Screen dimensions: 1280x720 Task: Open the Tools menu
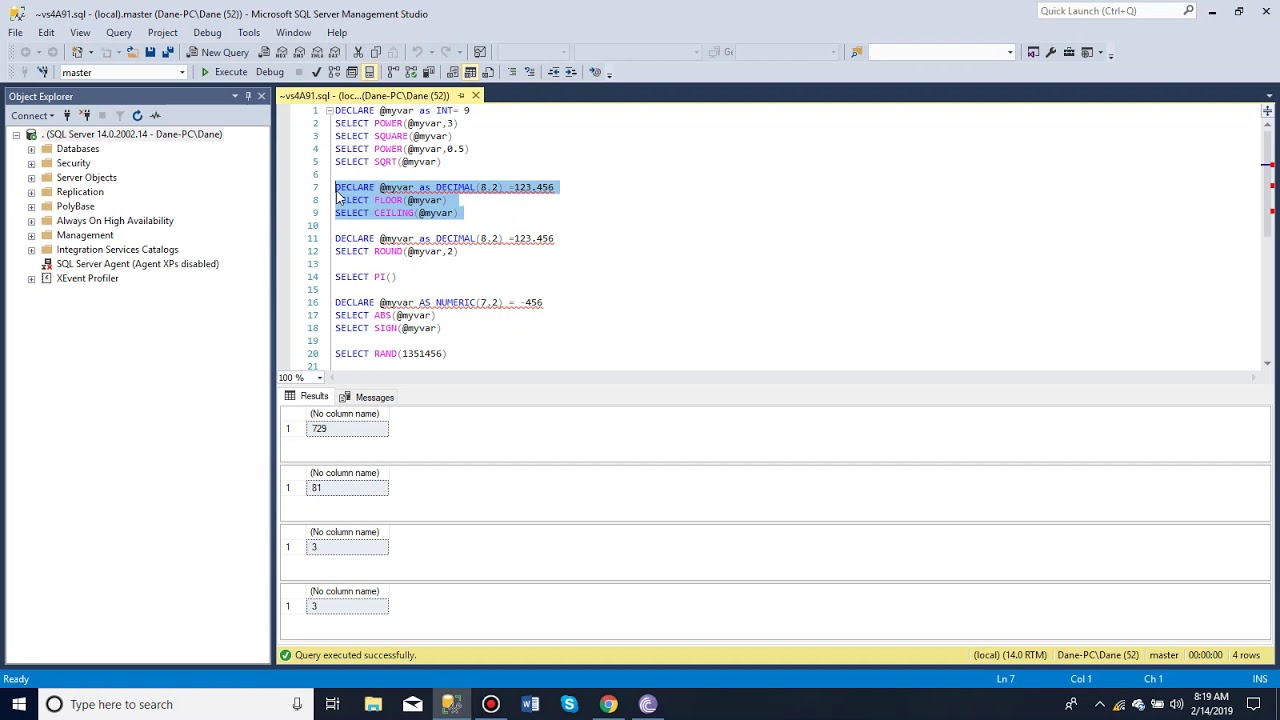pyautogui.click(x=249, y=33)
